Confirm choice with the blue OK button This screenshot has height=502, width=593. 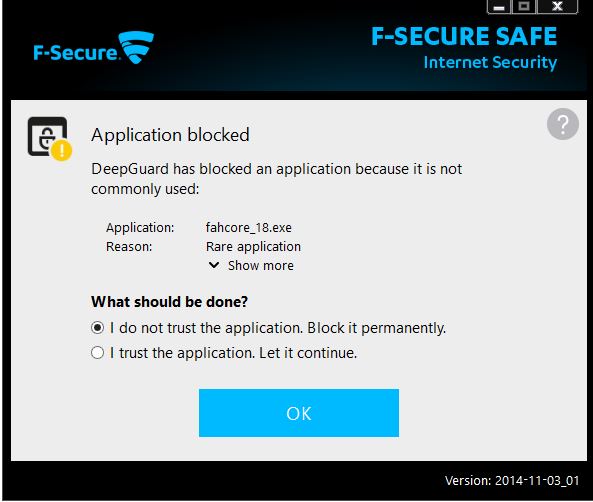pos(299,413)
